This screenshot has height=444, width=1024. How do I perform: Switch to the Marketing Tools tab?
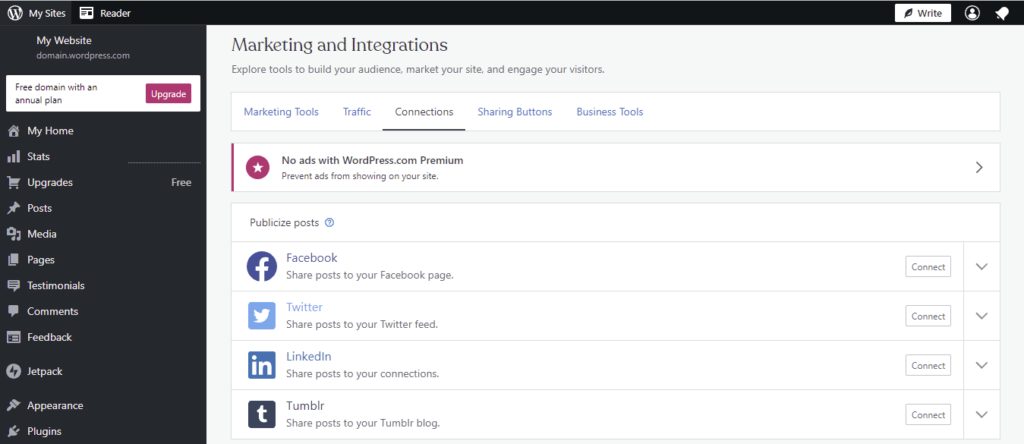point(281,112)
